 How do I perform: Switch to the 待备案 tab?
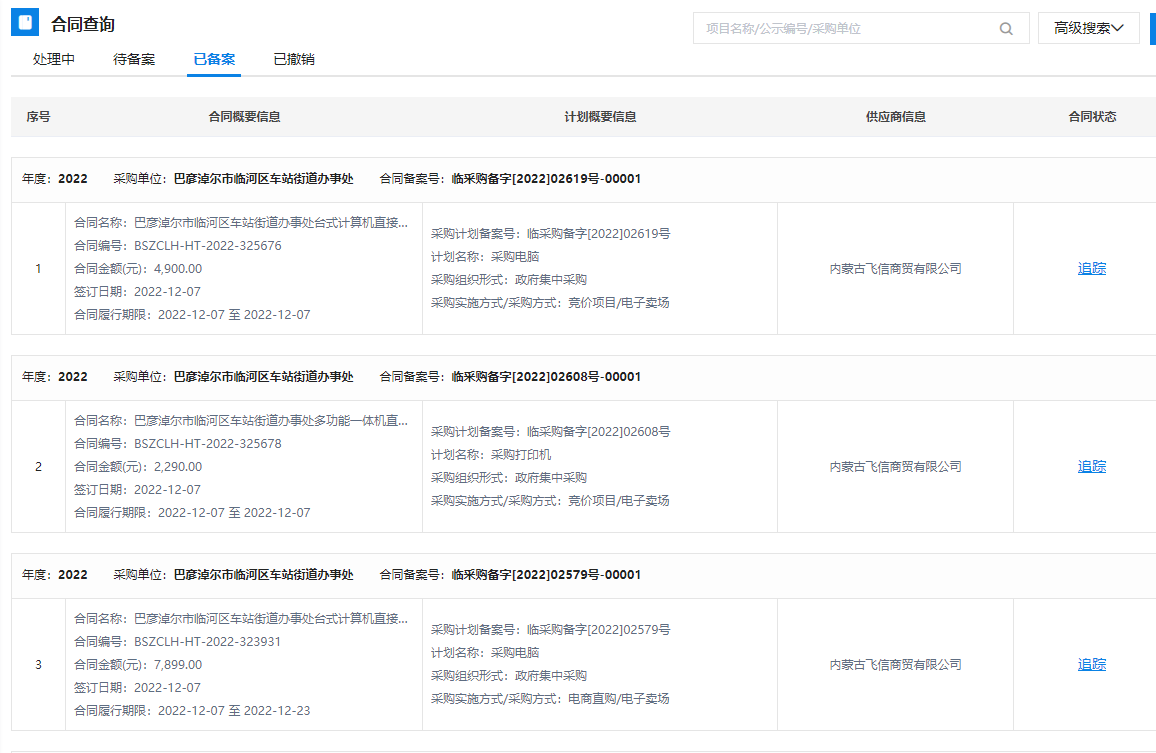[134, 59]
